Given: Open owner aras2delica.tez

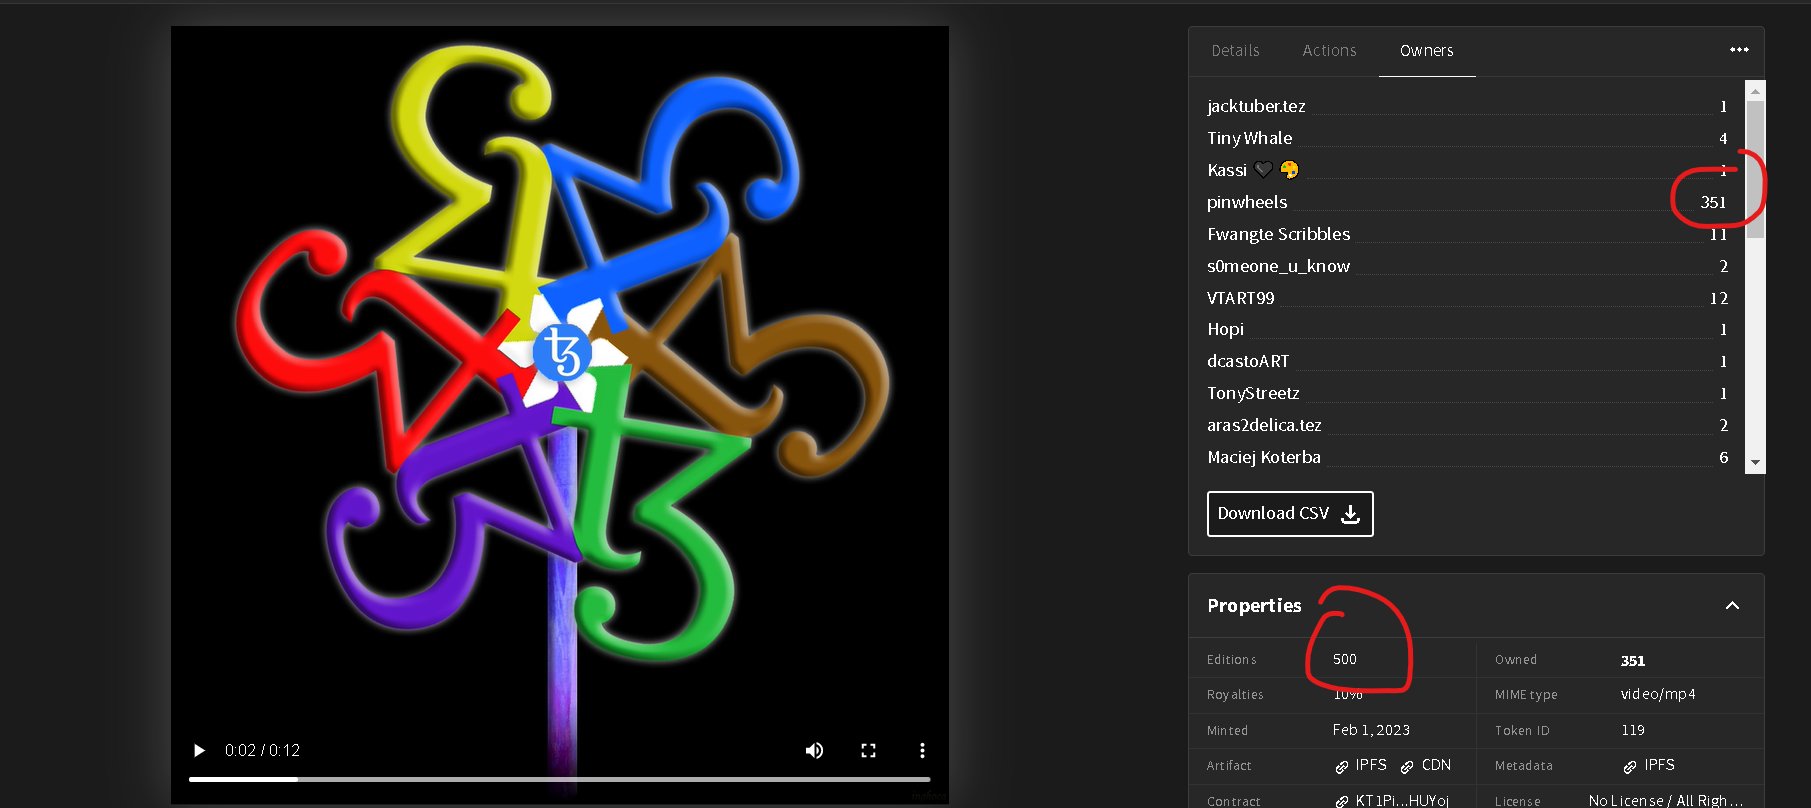Looking at the screenshot, I should point(1264,425).
